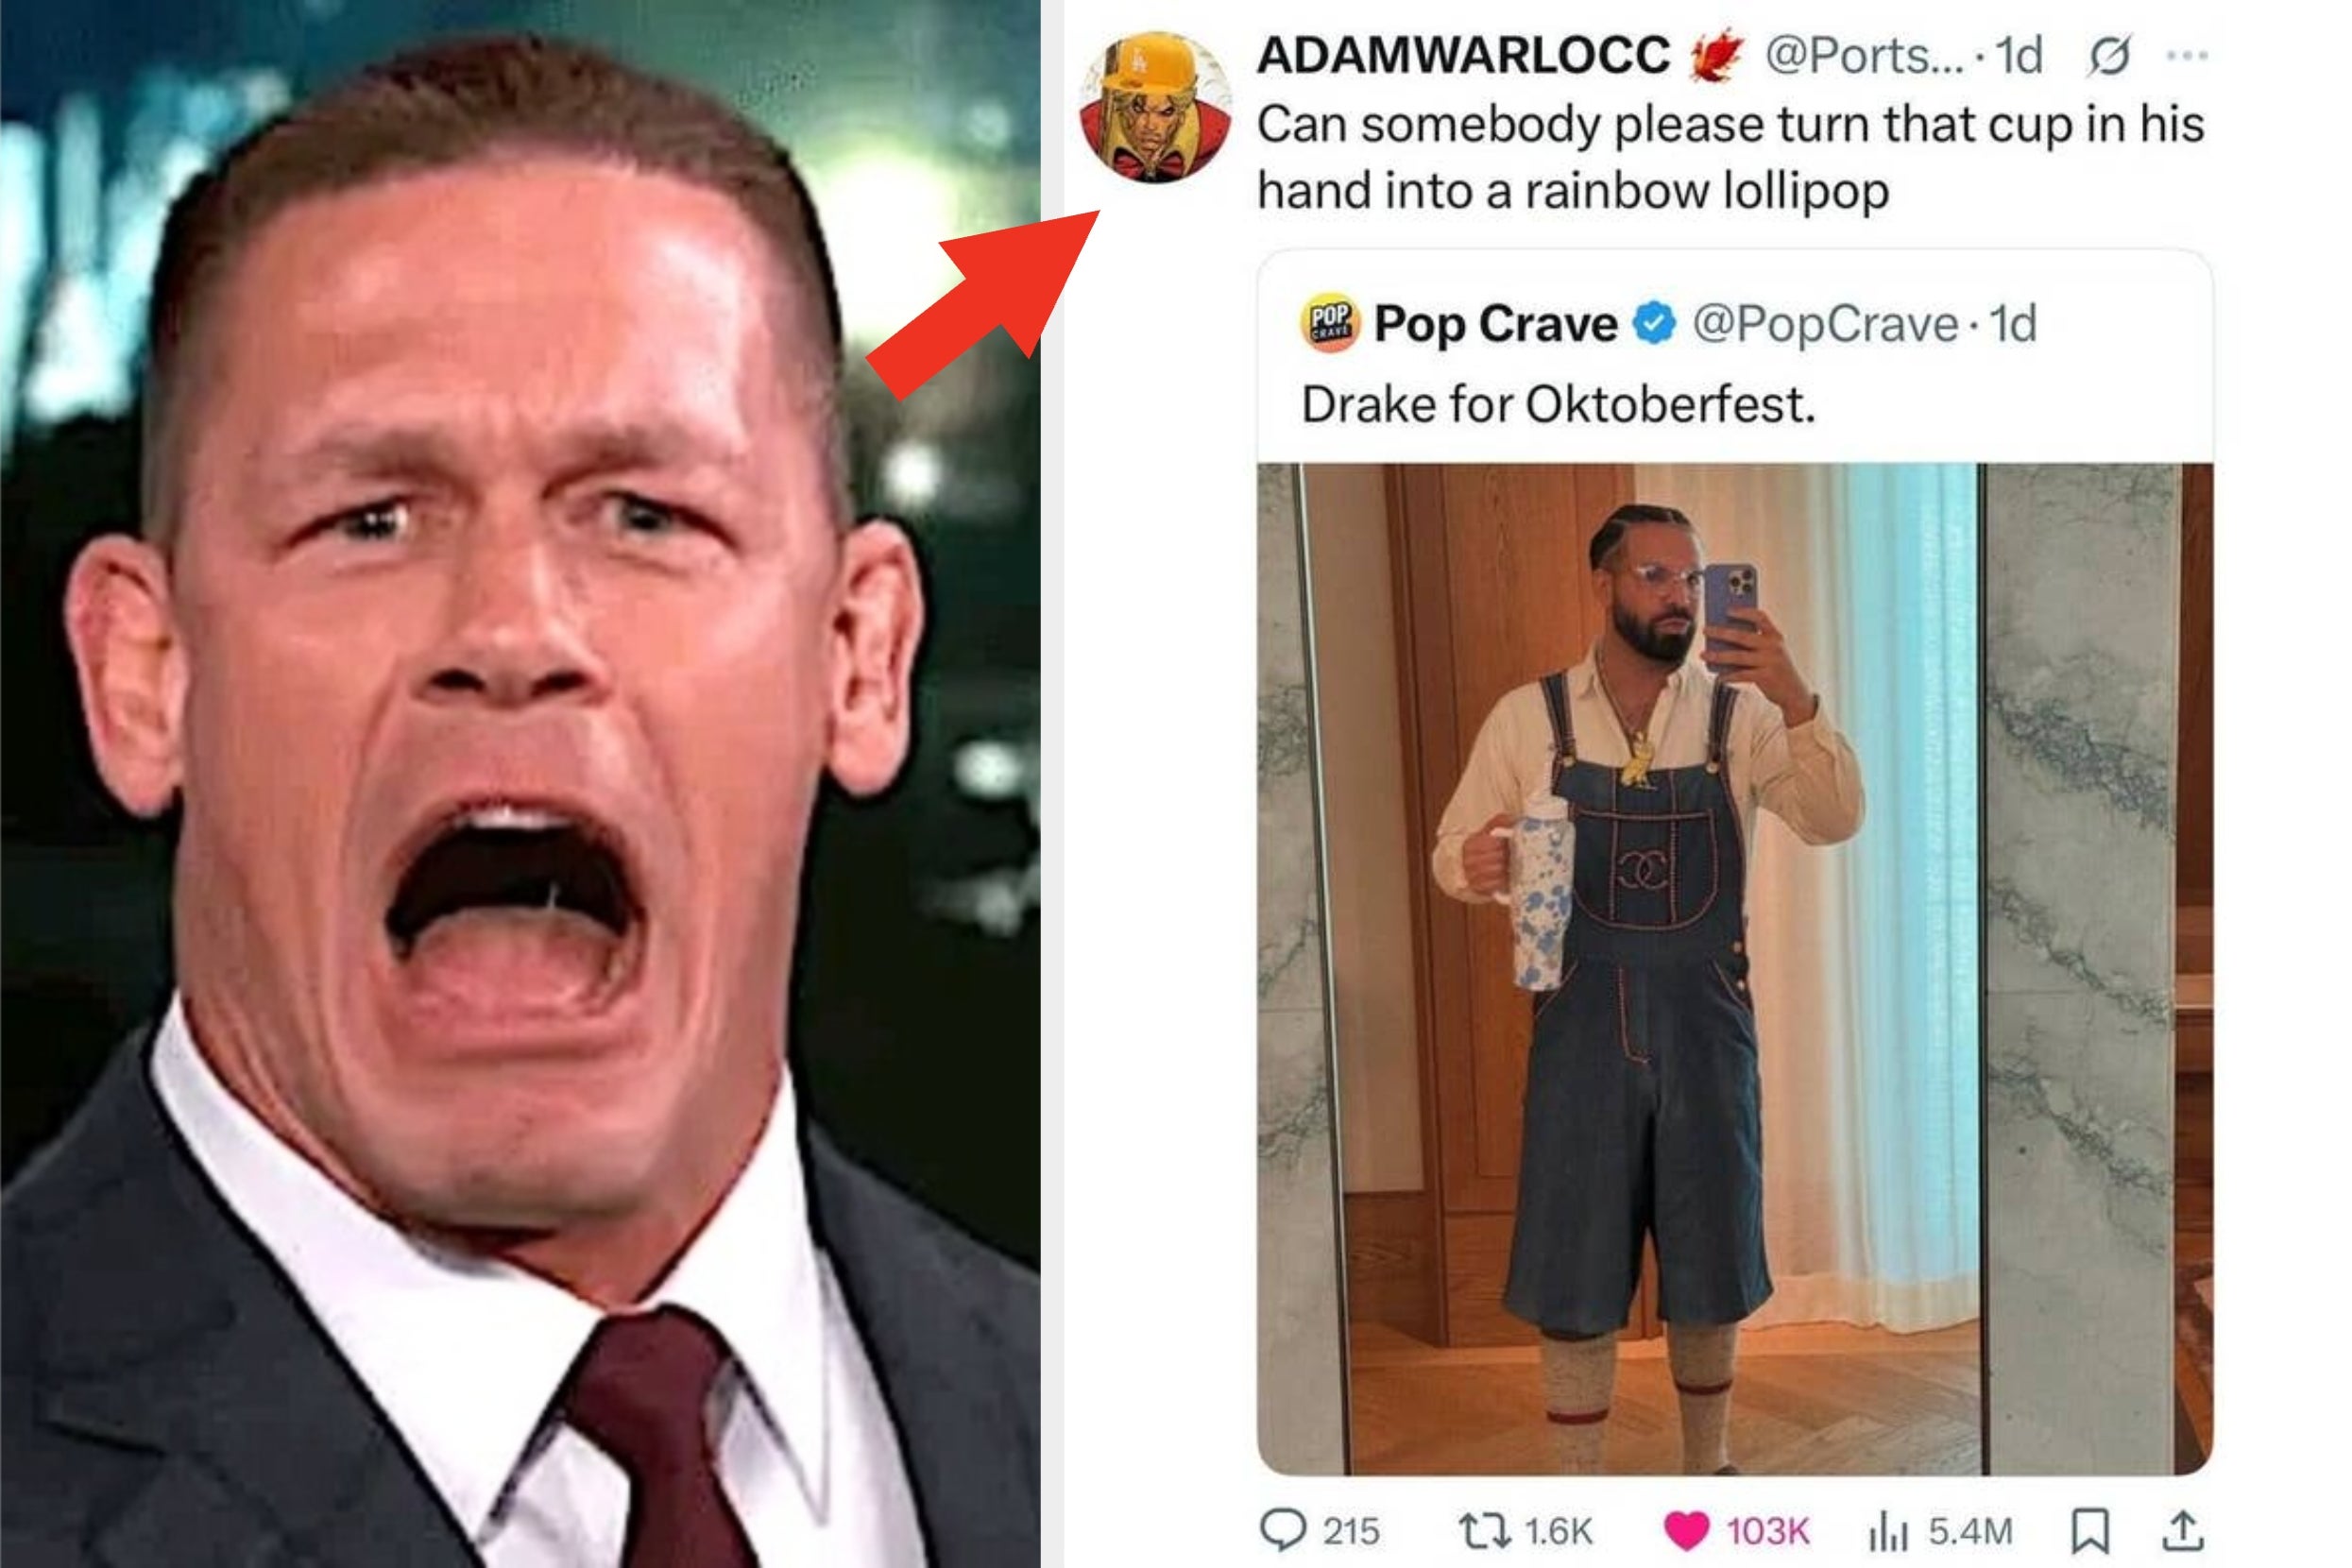Click the slashed-circle icon beside the timestamp

(x=2108, y=56)
